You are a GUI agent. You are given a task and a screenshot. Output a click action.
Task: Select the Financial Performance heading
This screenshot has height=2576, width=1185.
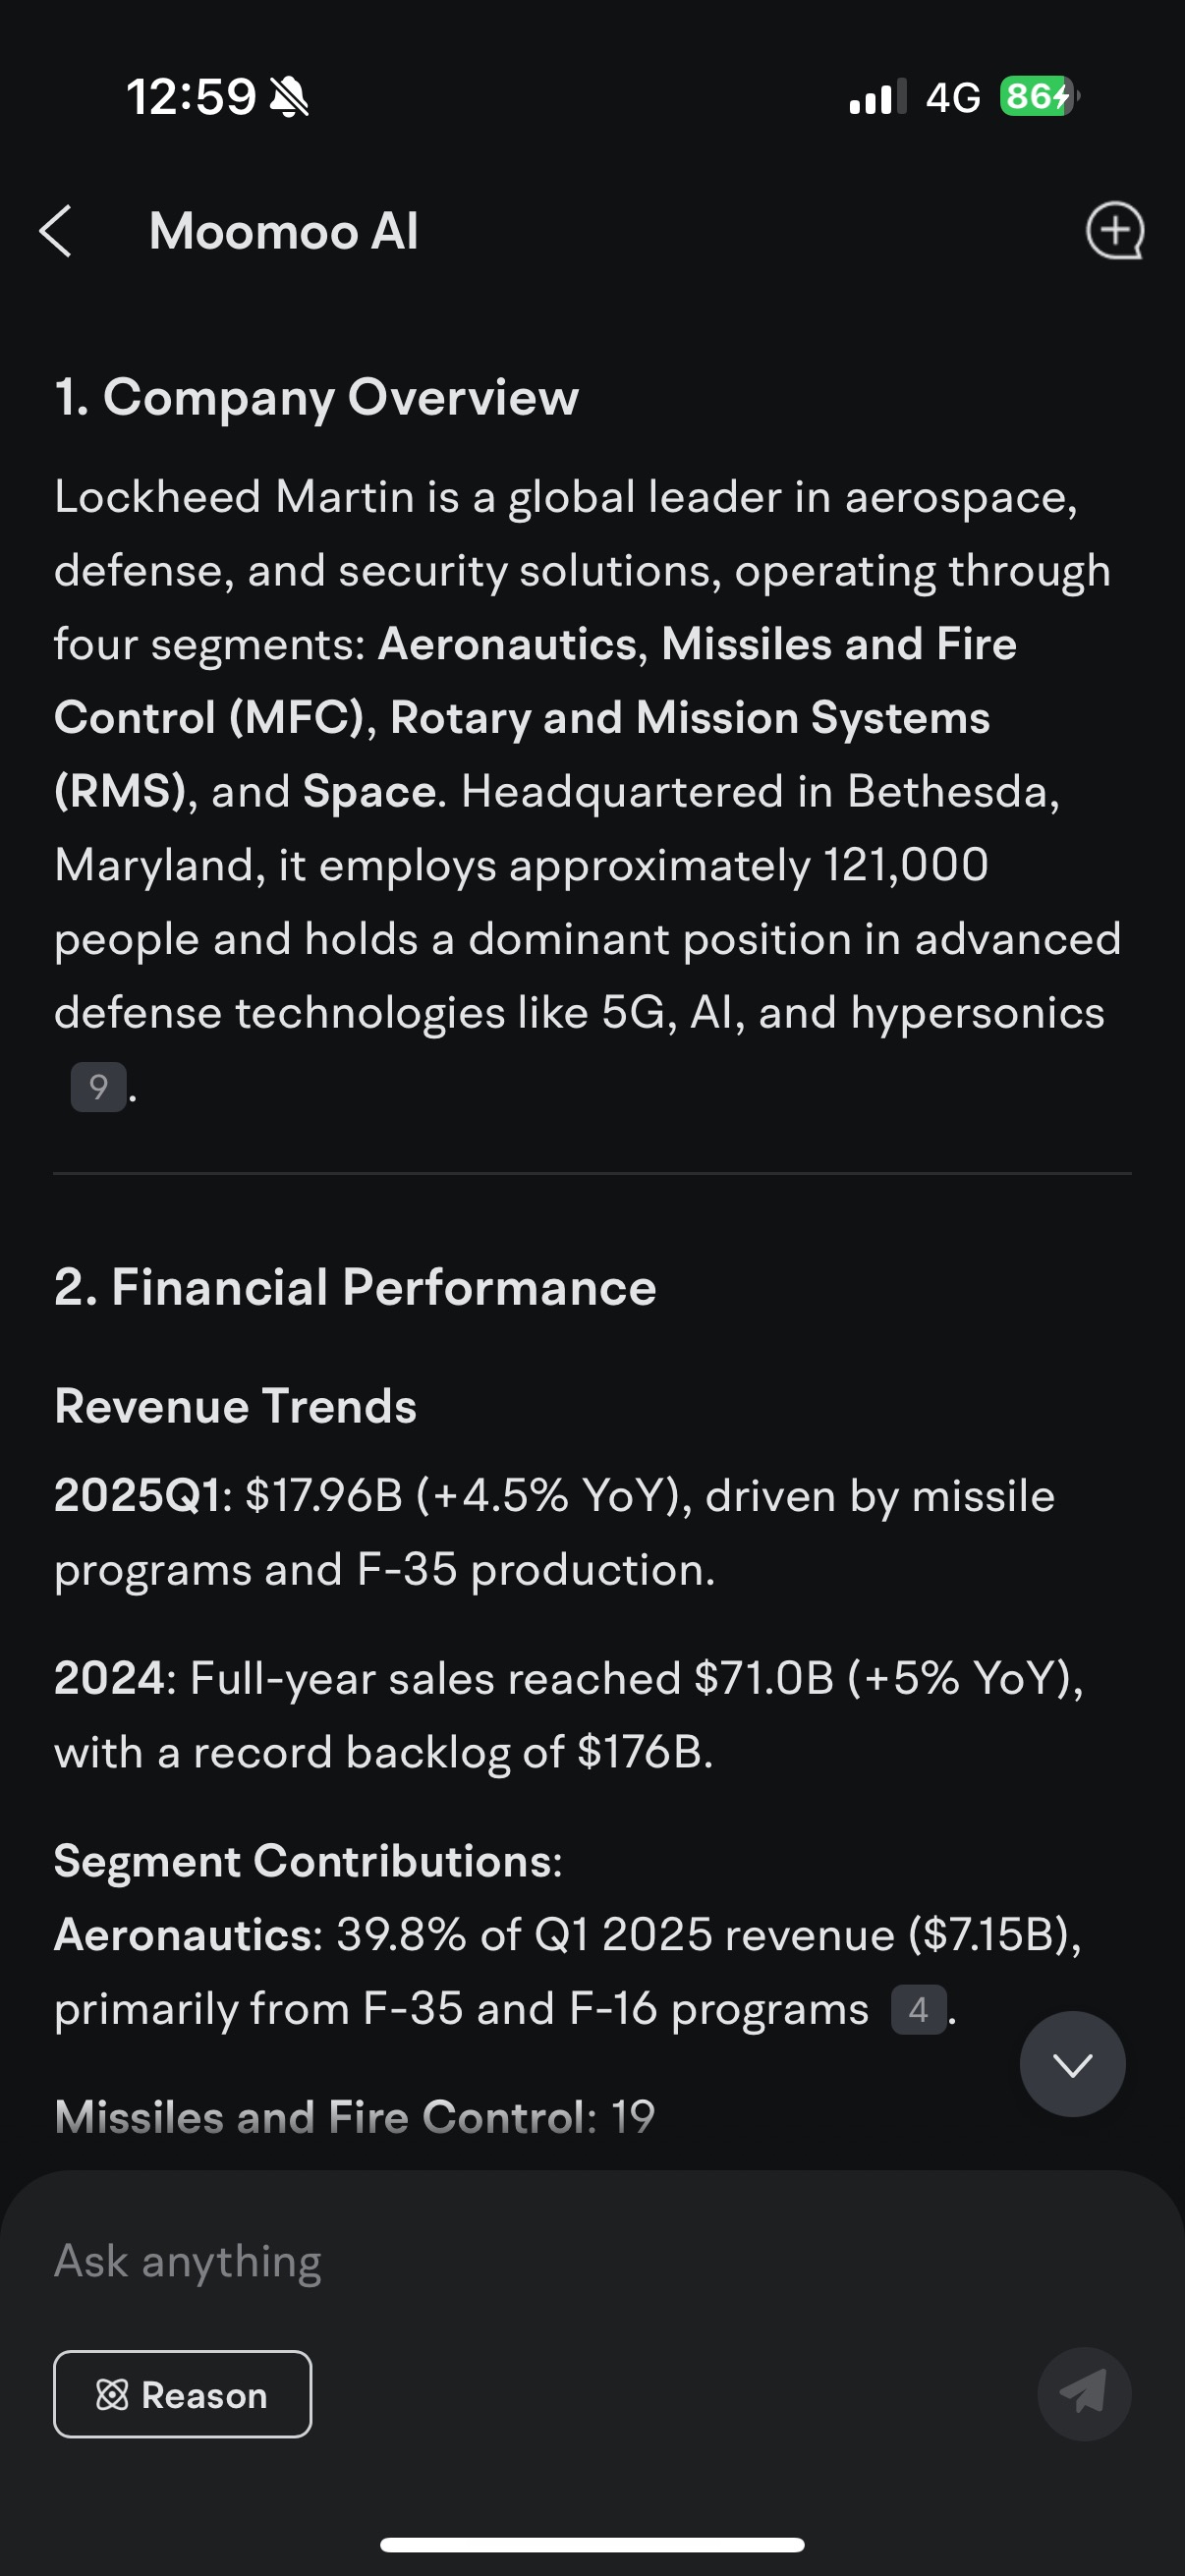(x=355, y=1287)
